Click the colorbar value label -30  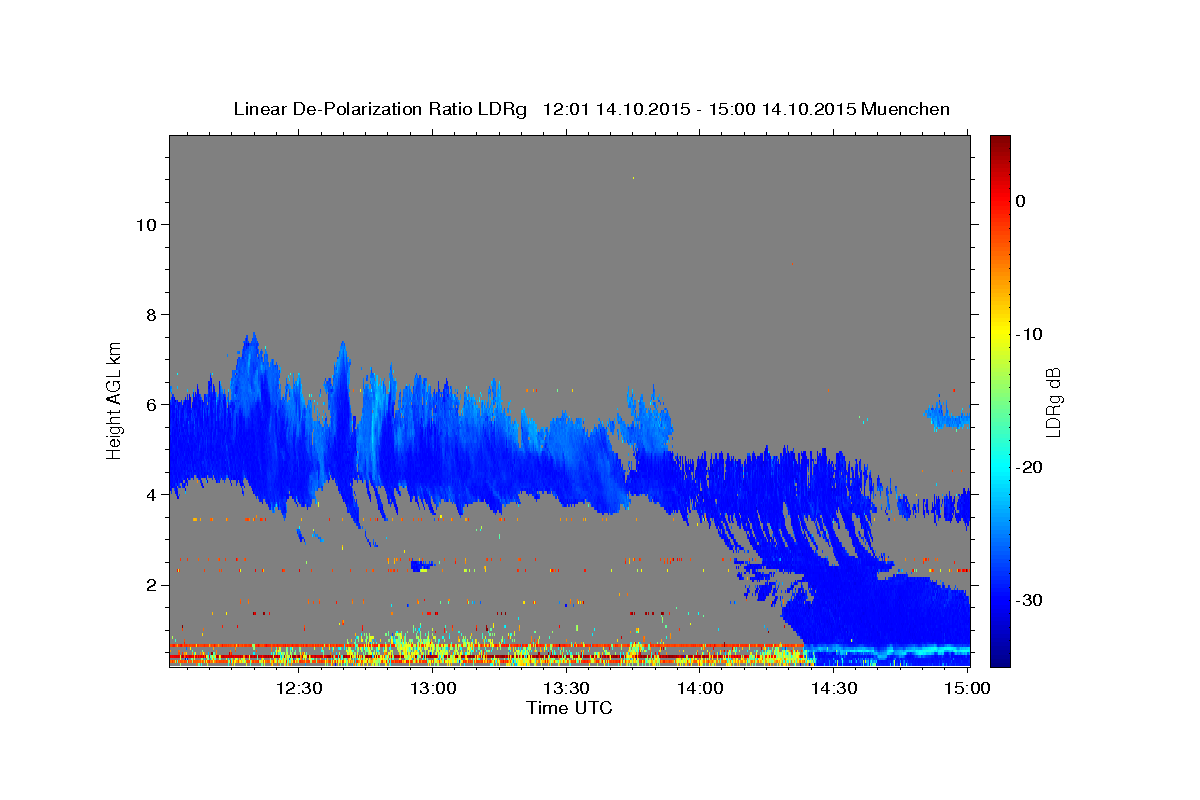[1029, 600]
